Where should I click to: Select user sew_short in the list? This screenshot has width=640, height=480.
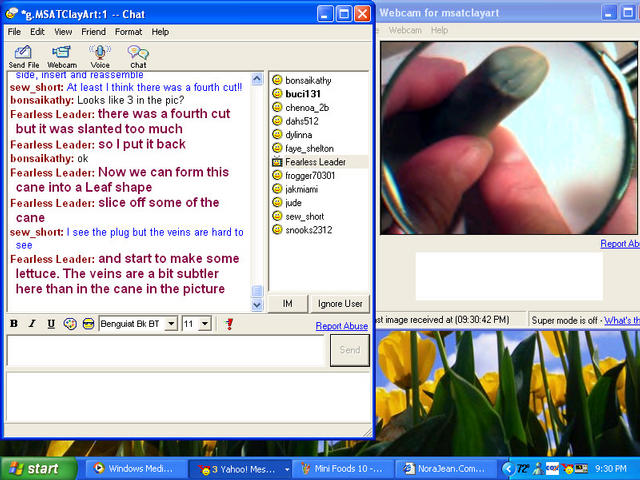[304, 216]
